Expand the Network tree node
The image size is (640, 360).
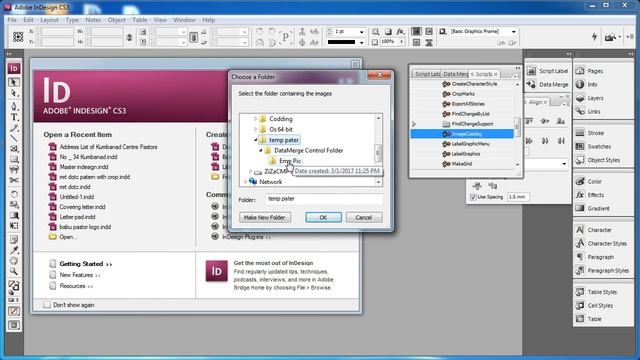click(x=246, y=182)
